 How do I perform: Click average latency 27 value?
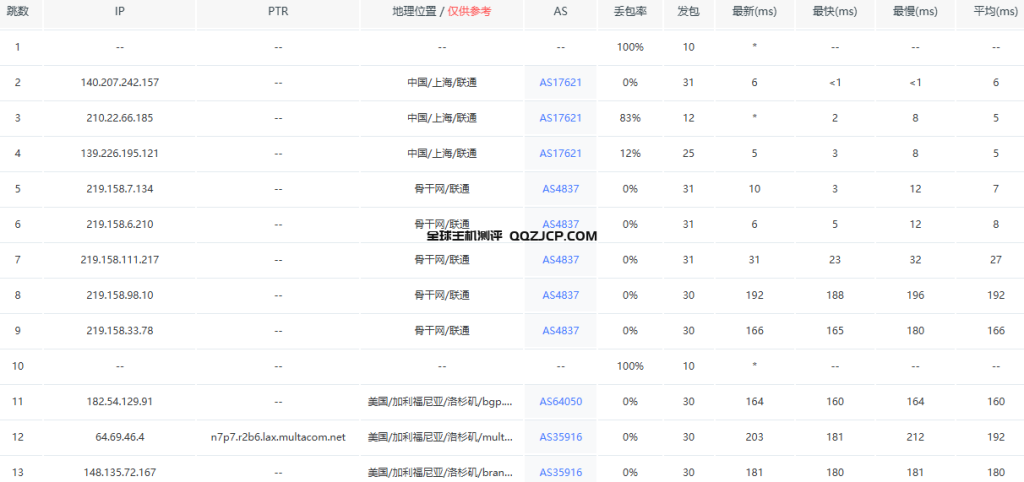point(996,259)
